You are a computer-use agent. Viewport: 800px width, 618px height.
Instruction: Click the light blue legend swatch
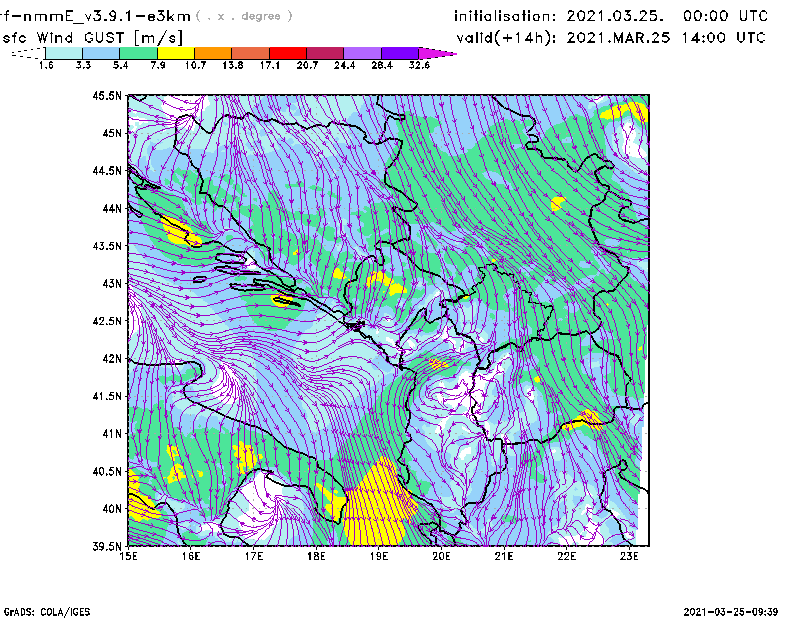coord(101,53)
